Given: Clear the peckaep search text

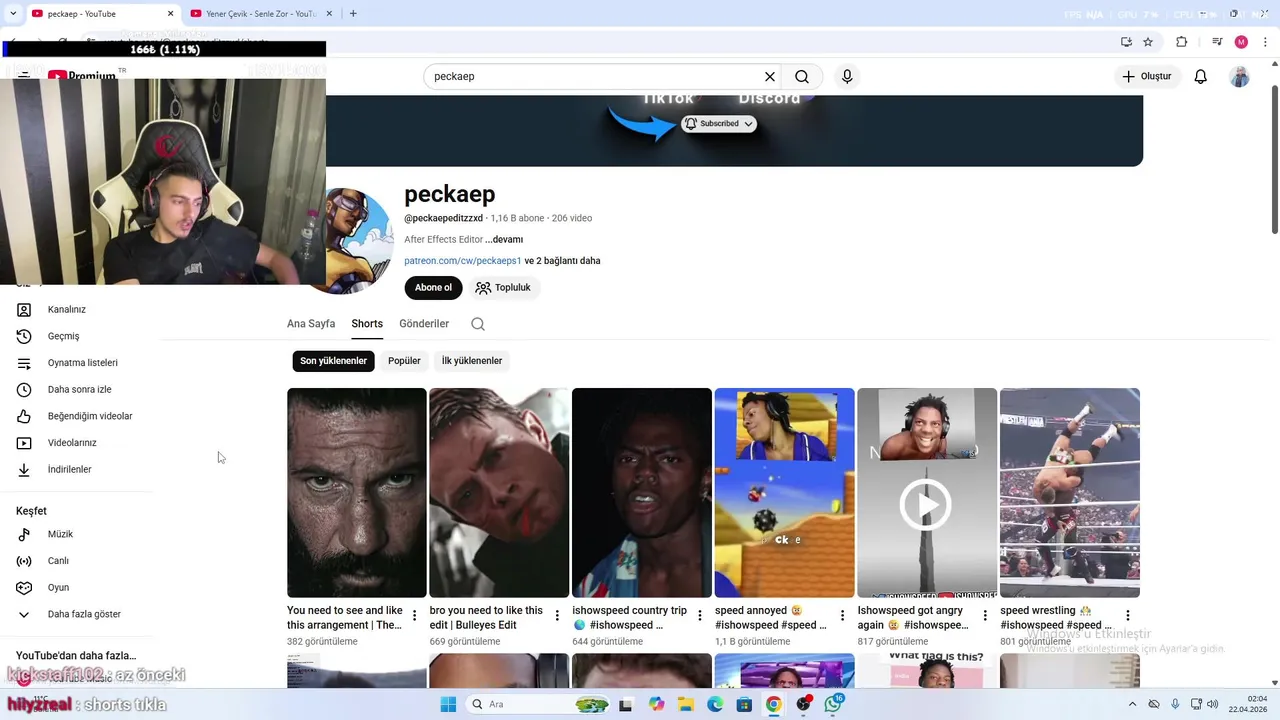Looking at the screenshot, I should (770, 77).
